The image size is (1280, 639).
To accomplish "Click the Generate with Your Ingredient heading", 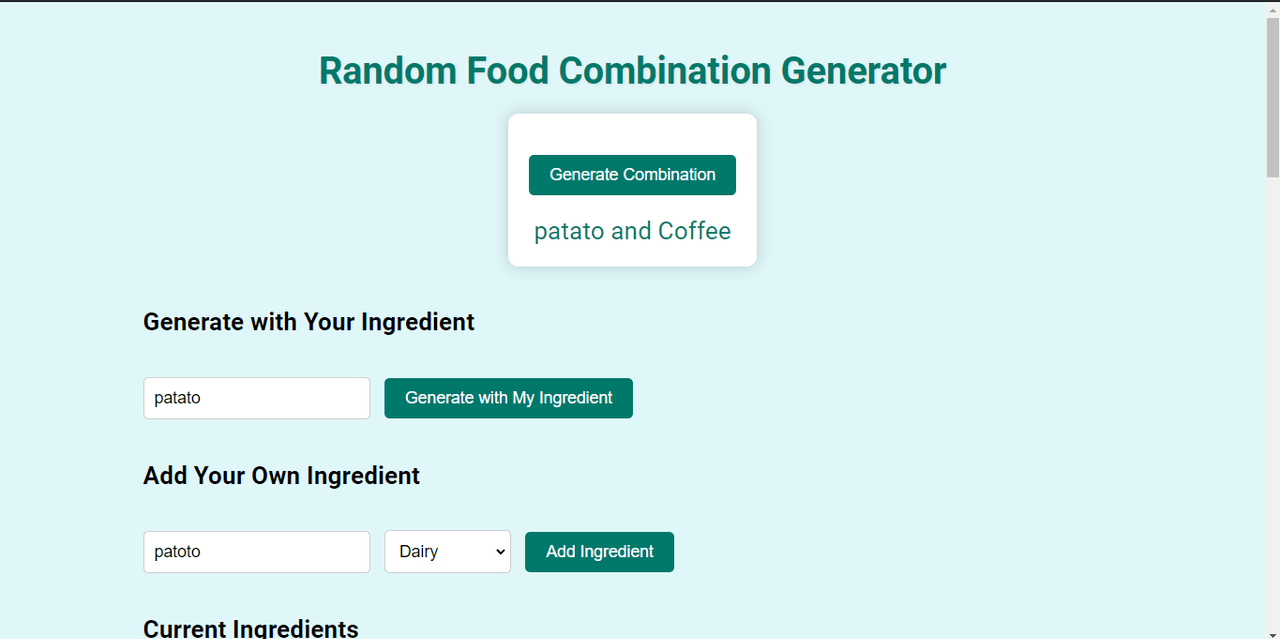I will coord(308,322).
